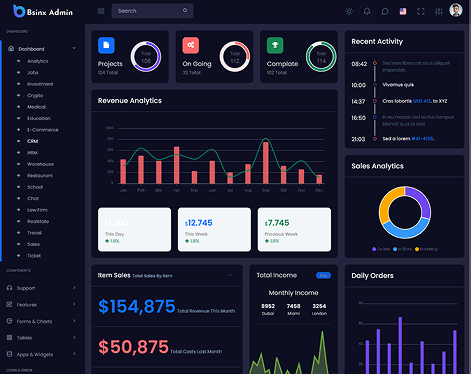Click the Forms & Charts pie icon
The image size is (471, 374).
[9, 321]
